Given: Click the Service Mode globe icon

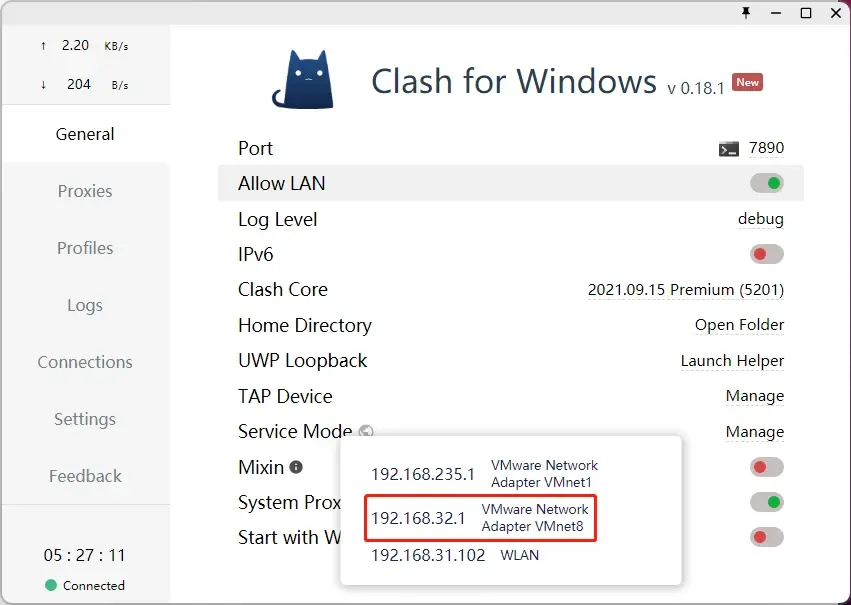Looking at the screenshot, I should coord(366,431).
